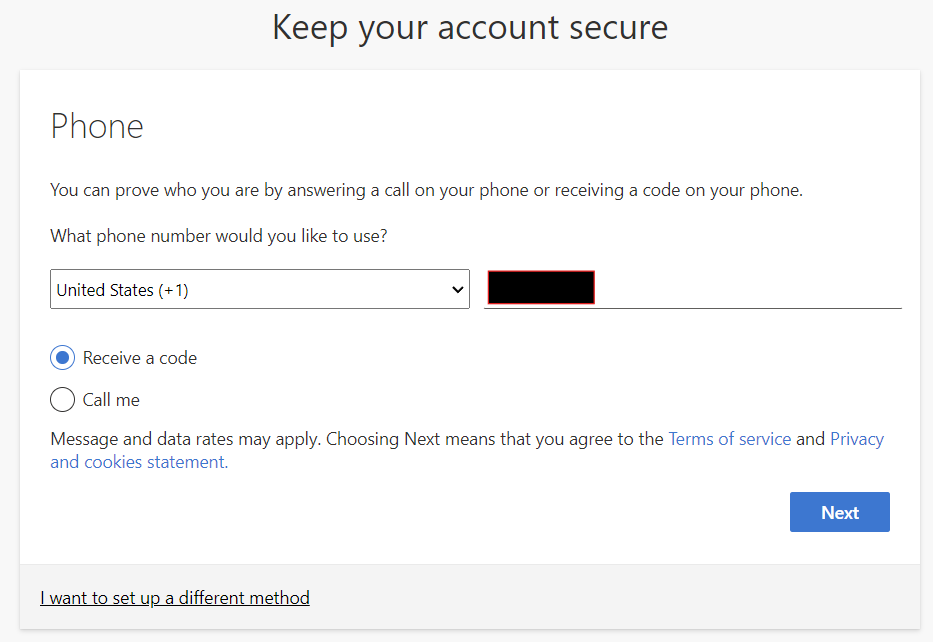933x642 pixels.
Task: Focus the phone number input field
Action: [x=750, y=289]
